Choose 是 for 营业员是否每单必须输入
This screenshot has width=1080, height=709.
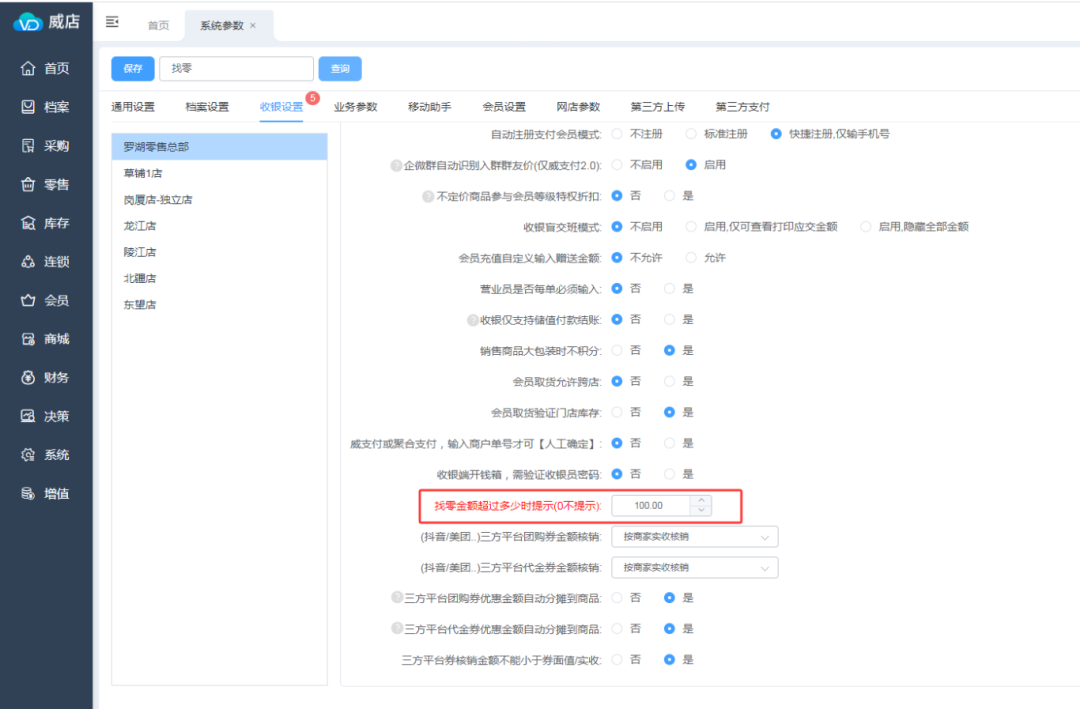tap(670, 289)
